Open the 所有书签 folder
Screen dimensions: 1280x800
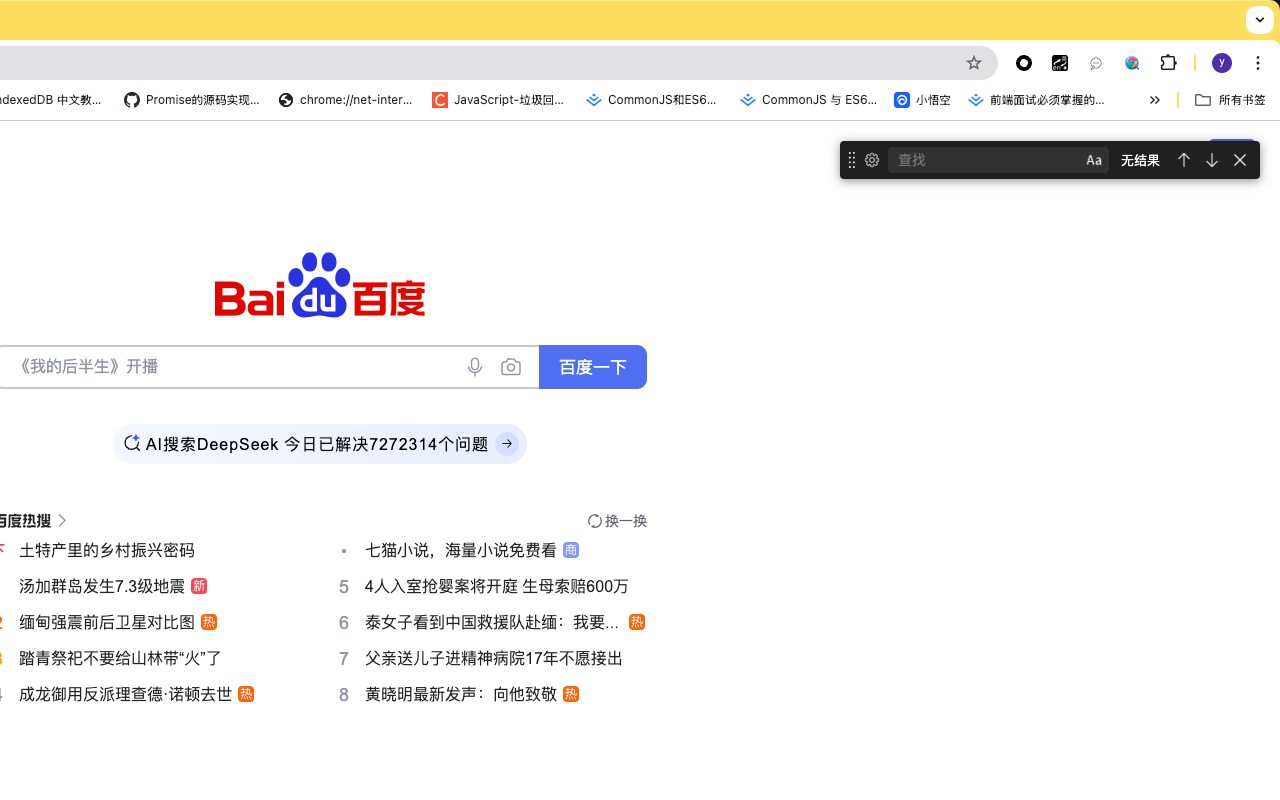(x=1231, y=100)
